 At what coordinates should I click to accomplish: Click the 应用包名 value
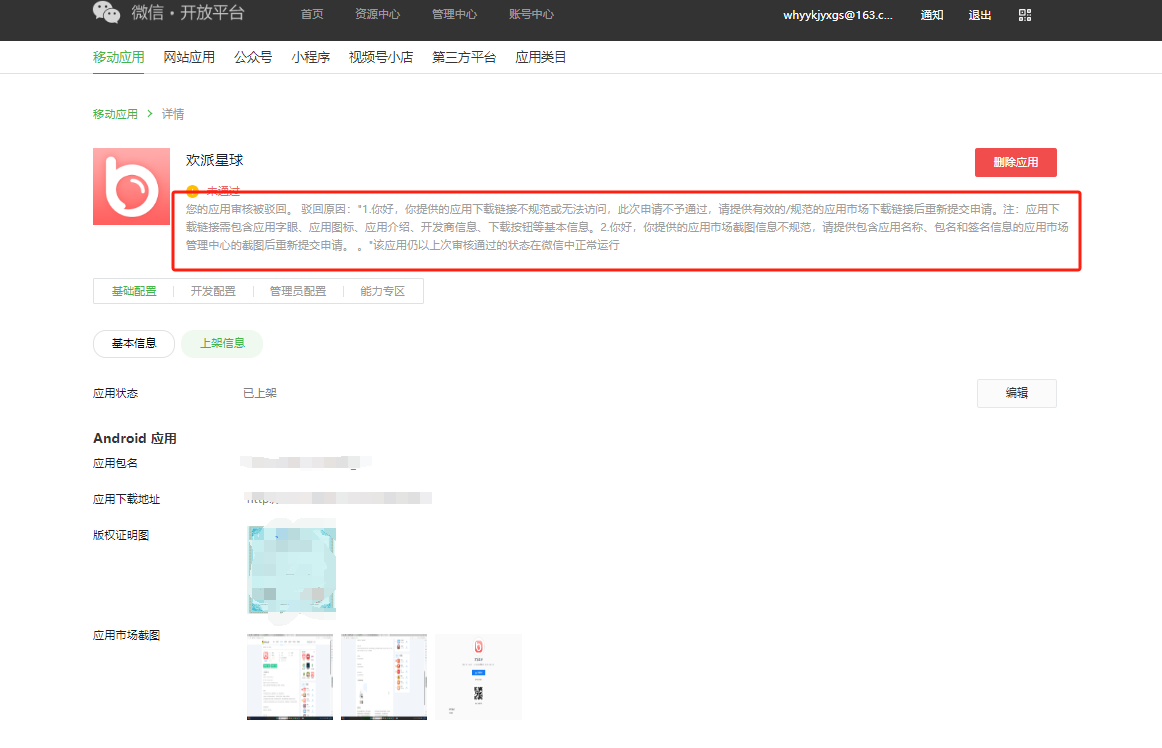tap(306, 463)
